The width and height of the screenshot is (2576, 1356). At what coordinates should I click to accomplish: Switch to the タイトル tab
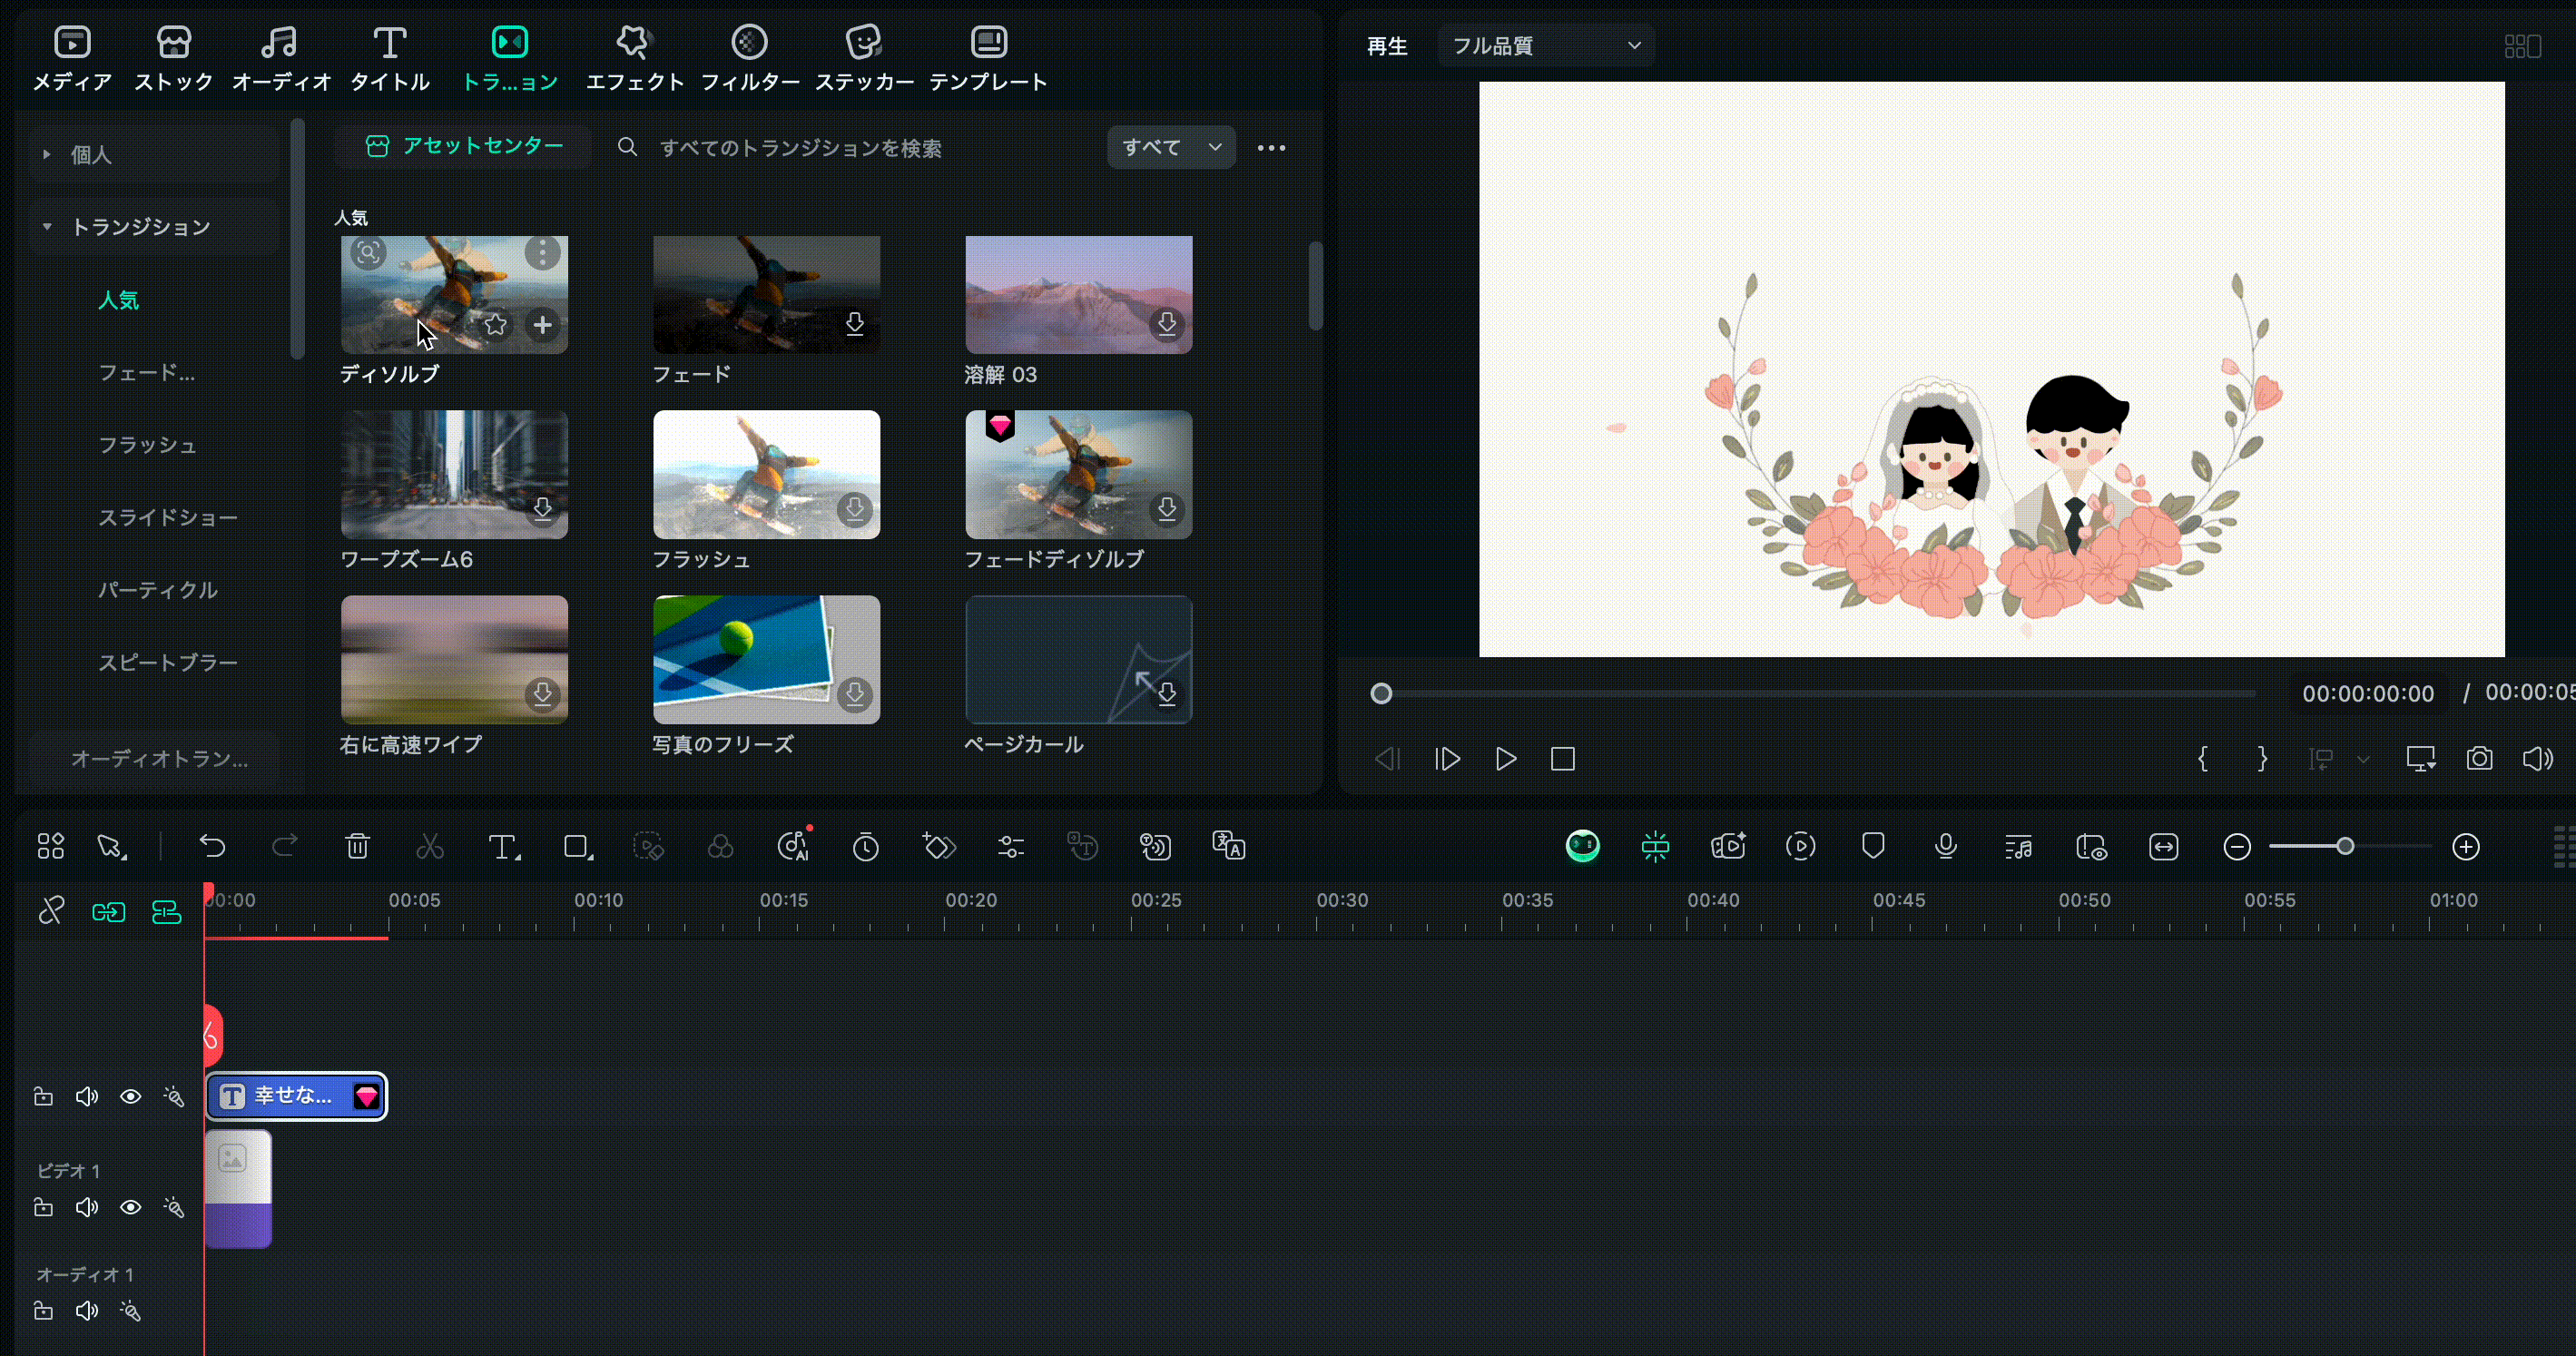click(390, 59)
